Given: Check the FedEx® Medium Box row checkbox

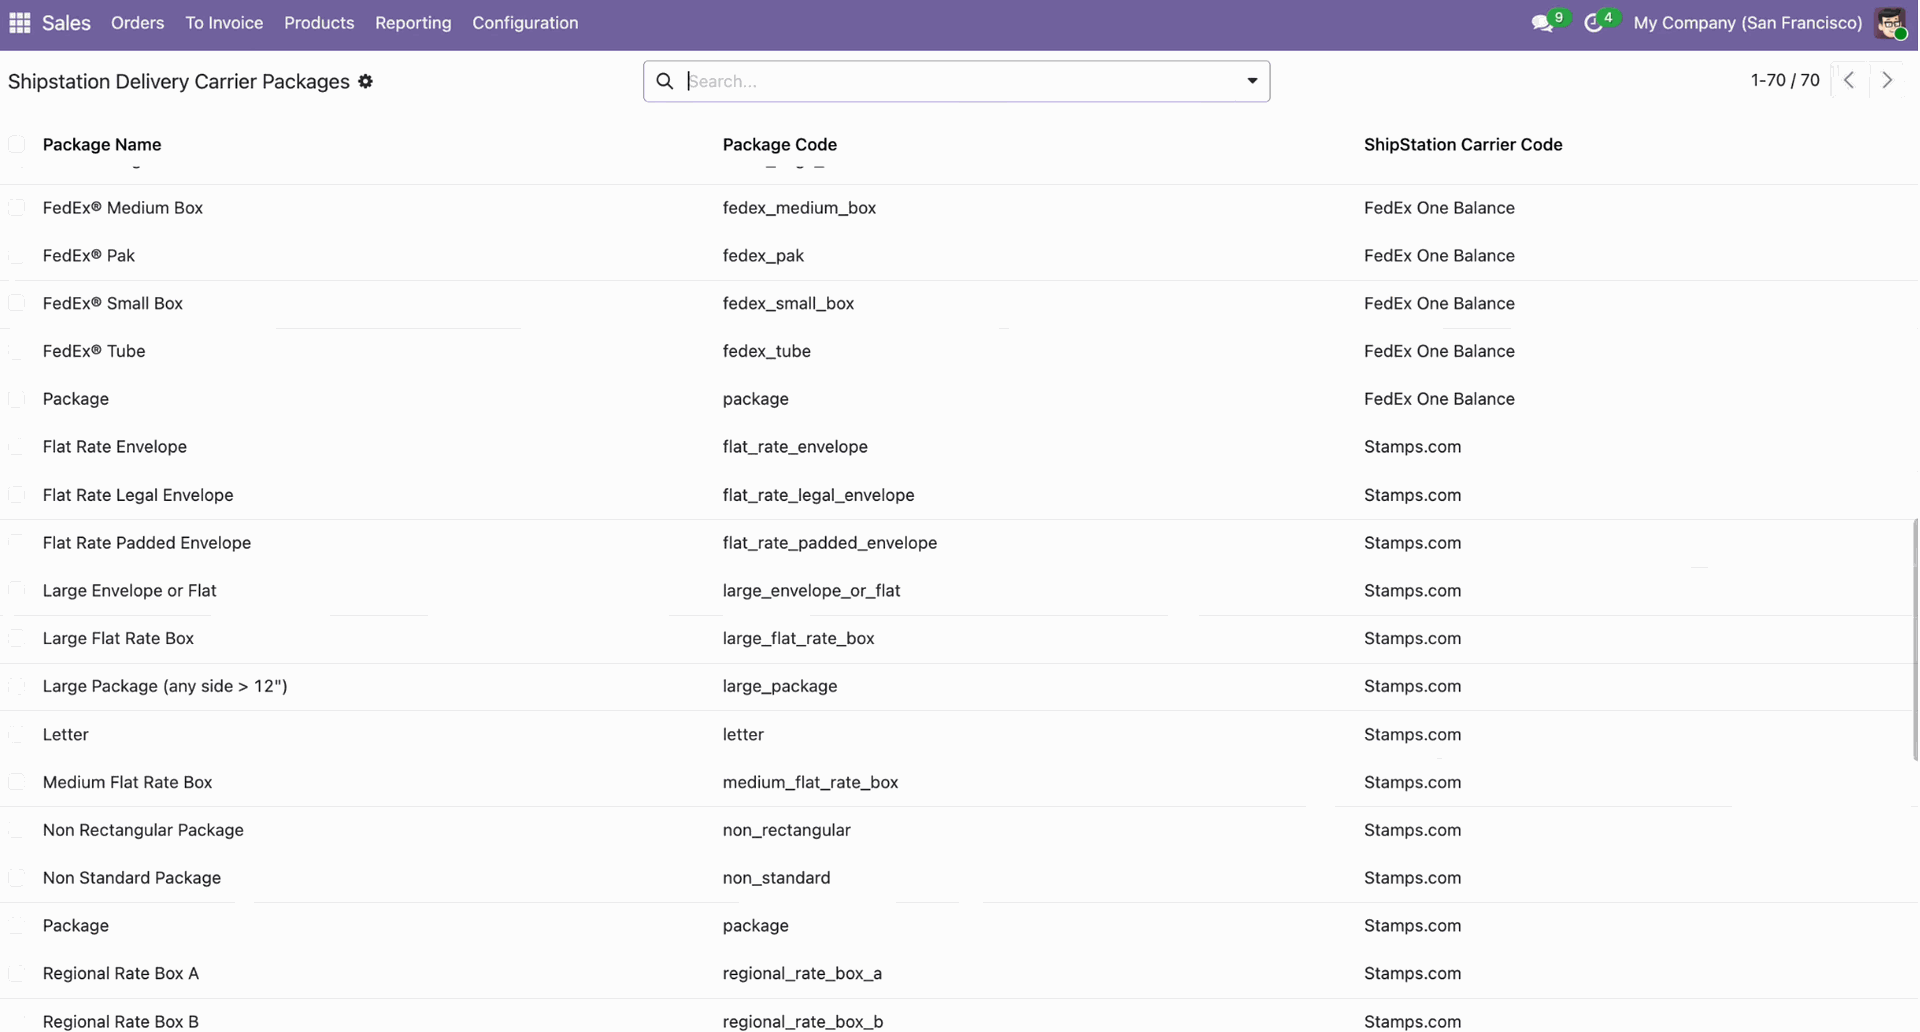Looking at the screenshot, I should pos(17,208).
